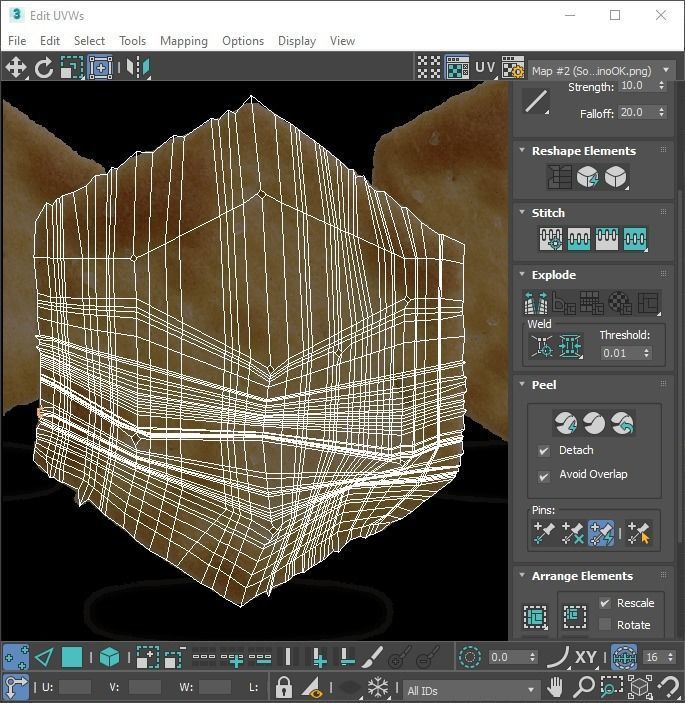Click the Quick Peel icon
Screen dimensions: 685x703
click(x=566, y=423)
